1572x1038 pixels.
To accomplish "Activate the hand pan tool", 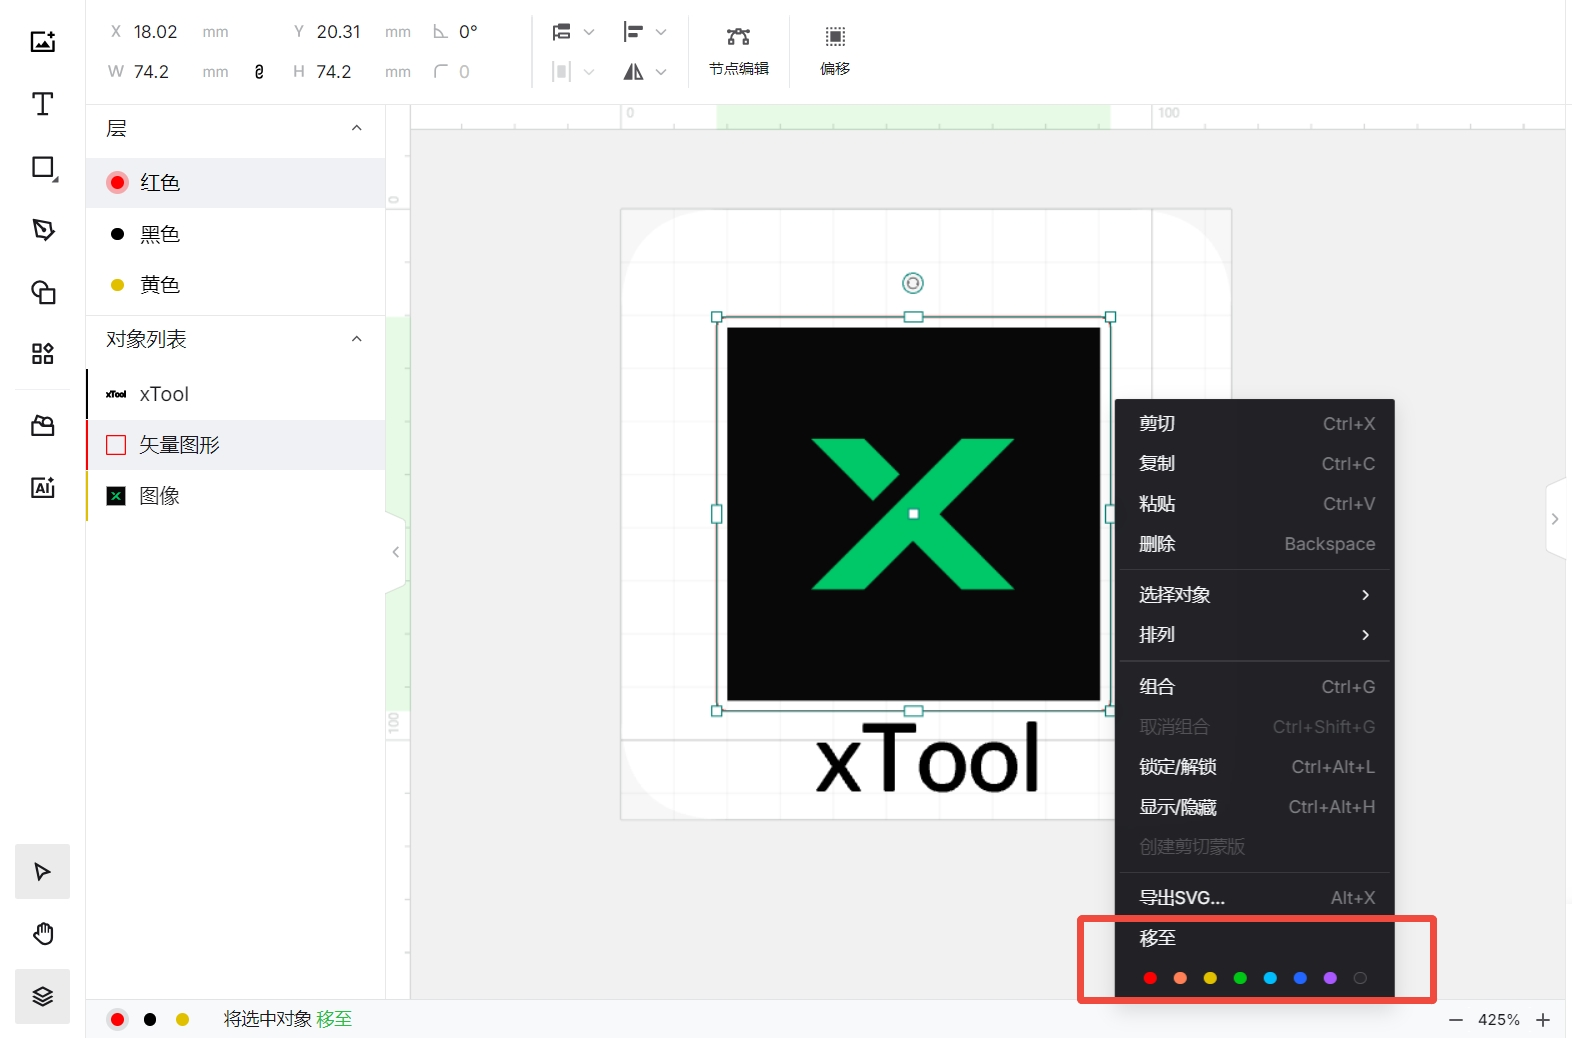I will (x=42, y=934).
